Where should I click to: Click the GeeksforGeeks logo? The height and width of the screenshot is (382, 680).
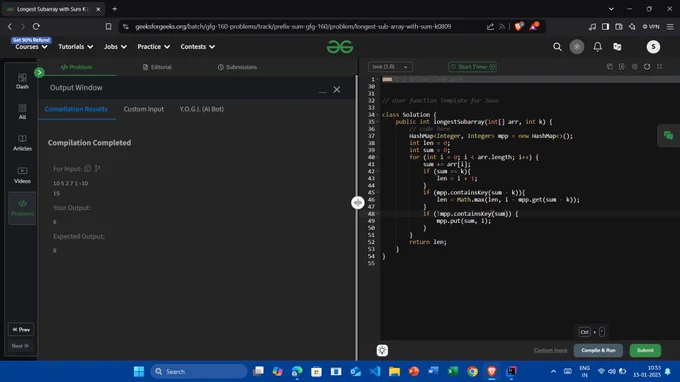[340, 46]
